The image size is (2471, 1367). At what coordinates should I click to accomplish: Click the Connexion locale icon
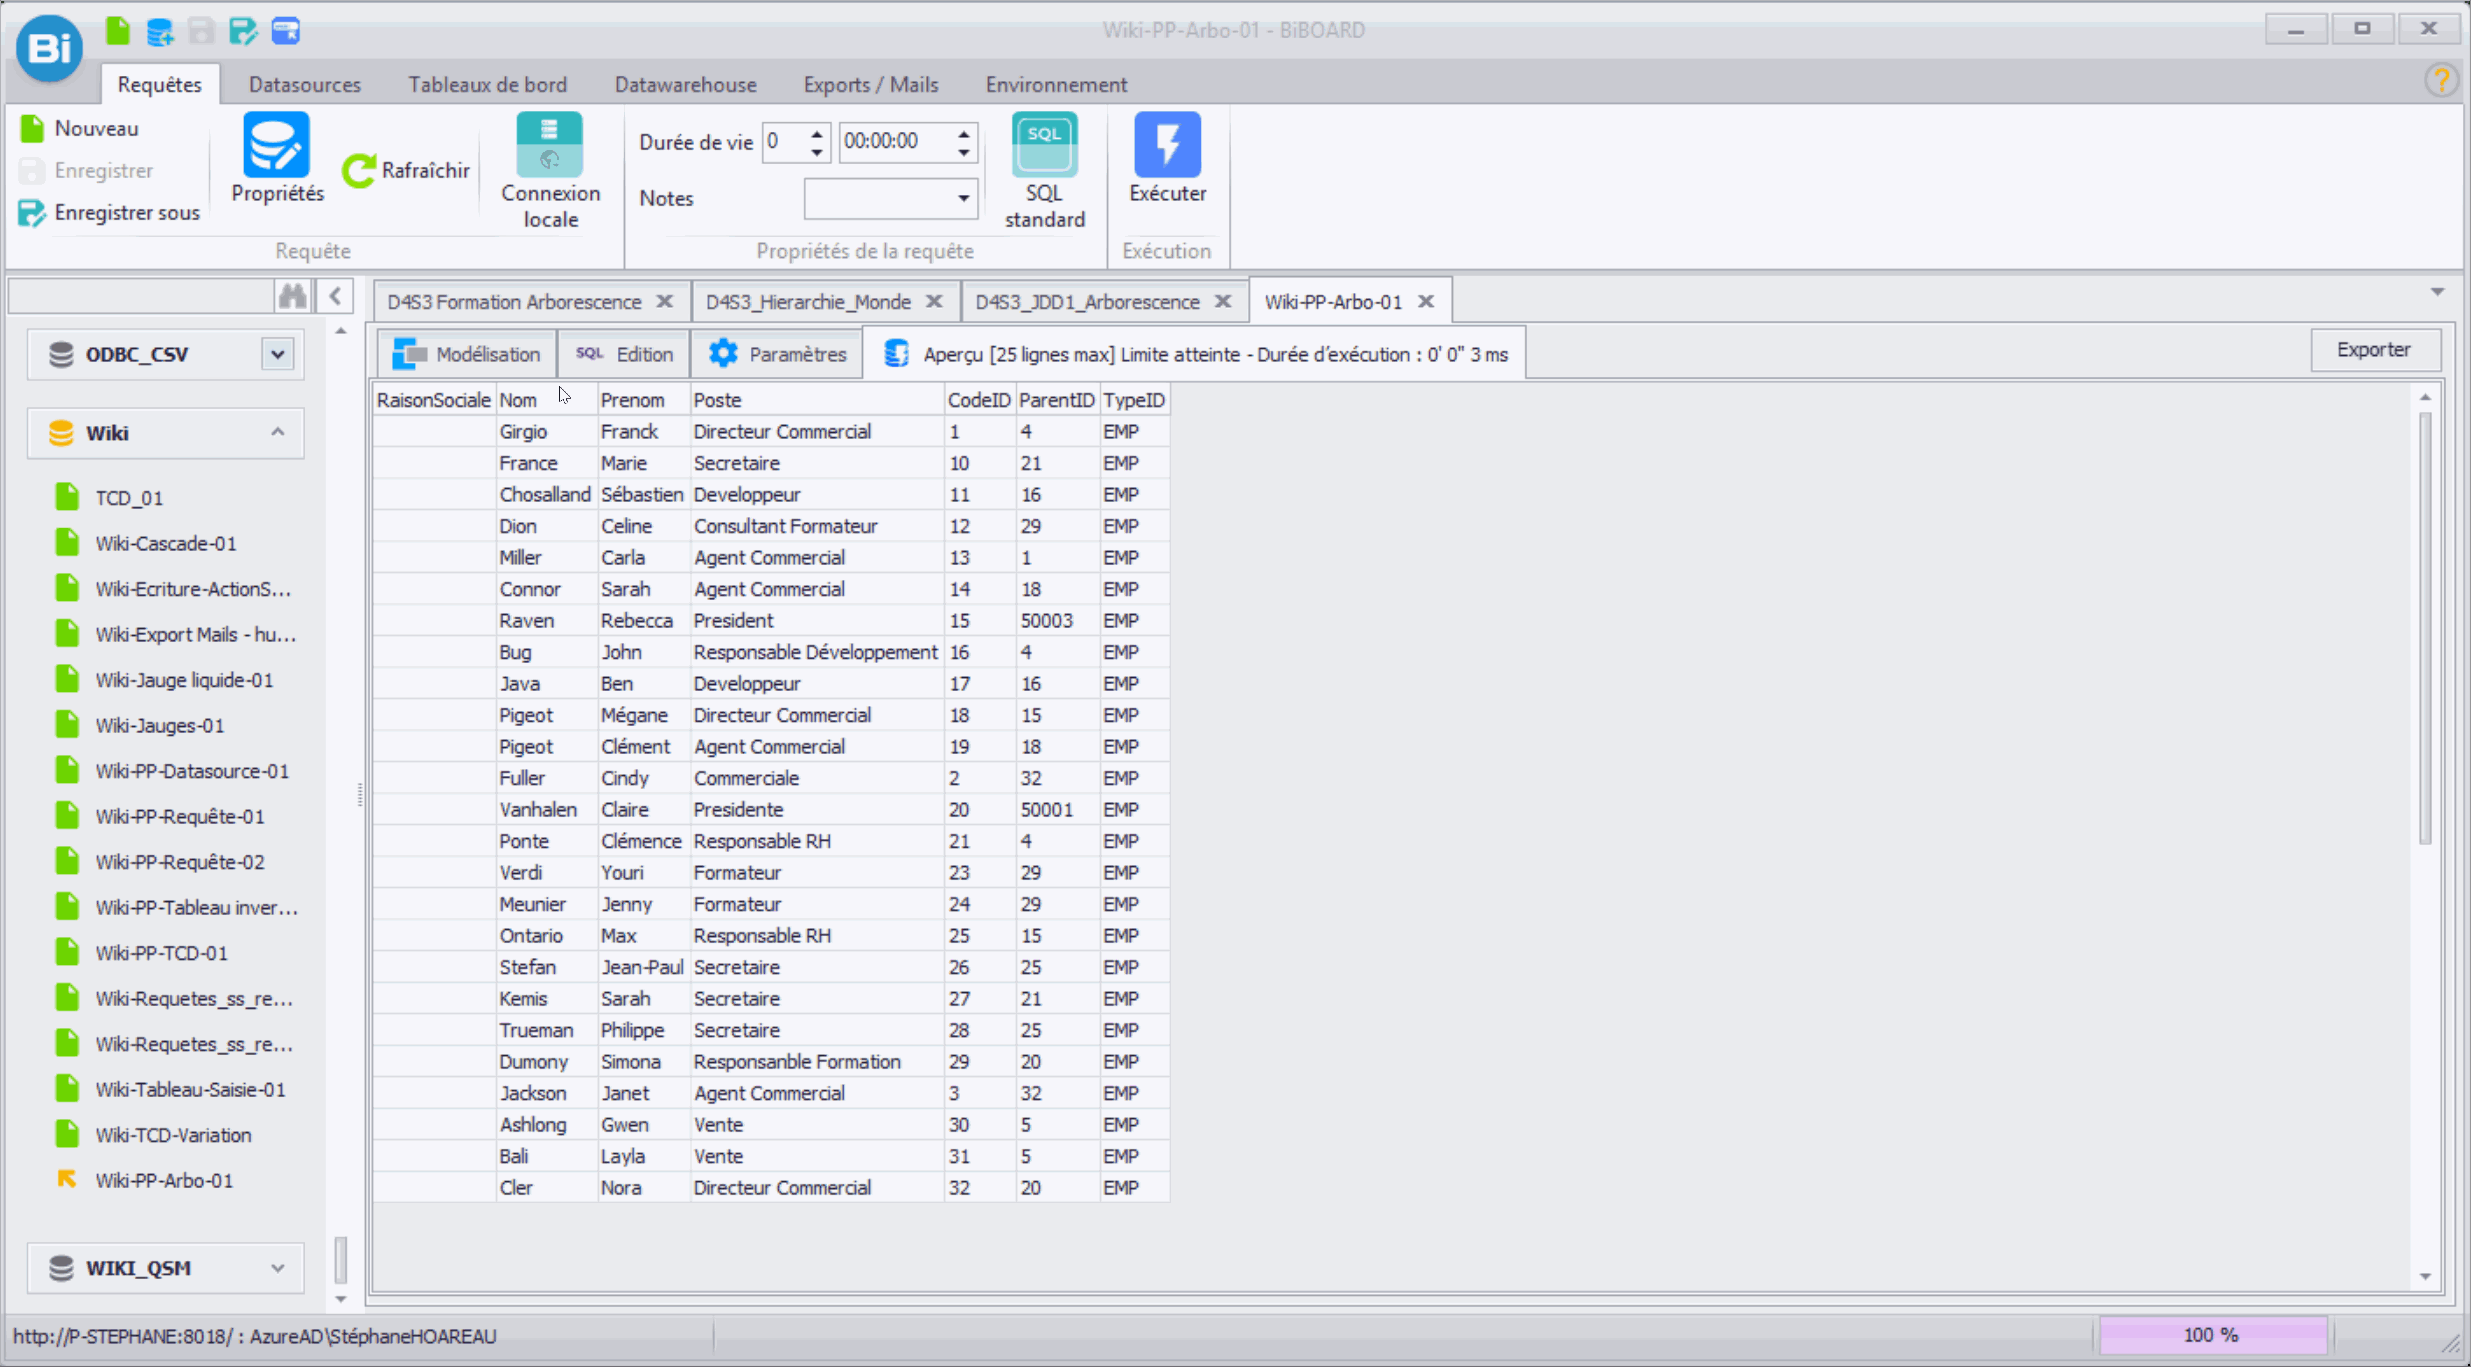pos(549,145)
